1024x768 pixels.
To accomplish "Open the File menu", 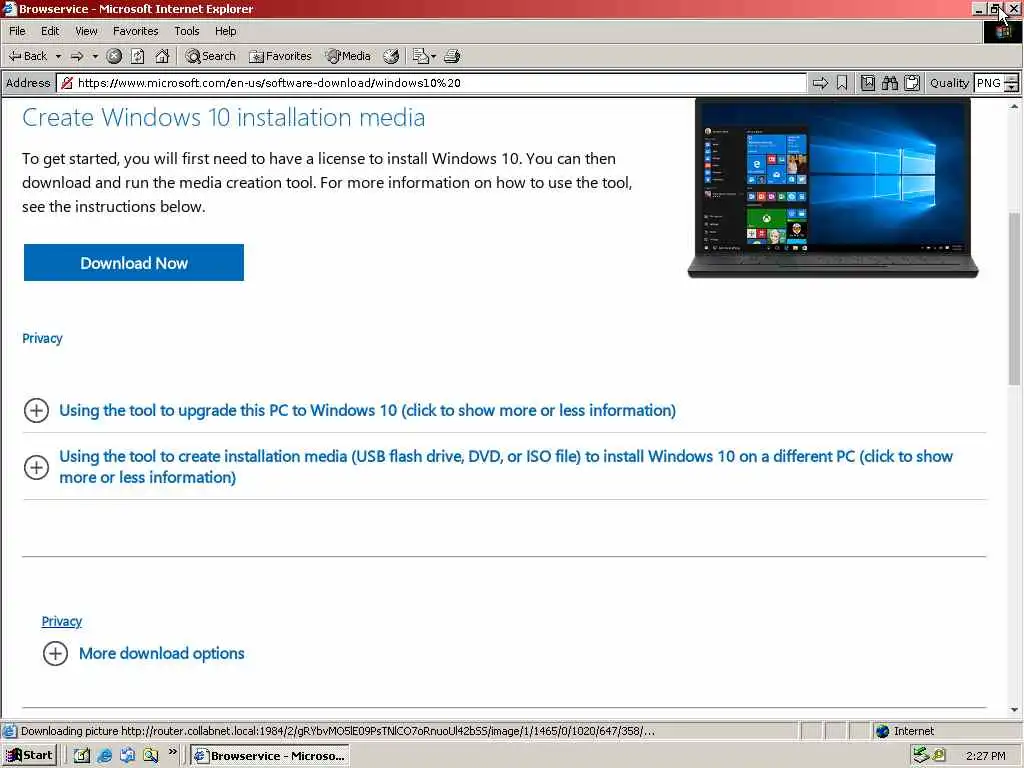I will [x=18, y=31].
